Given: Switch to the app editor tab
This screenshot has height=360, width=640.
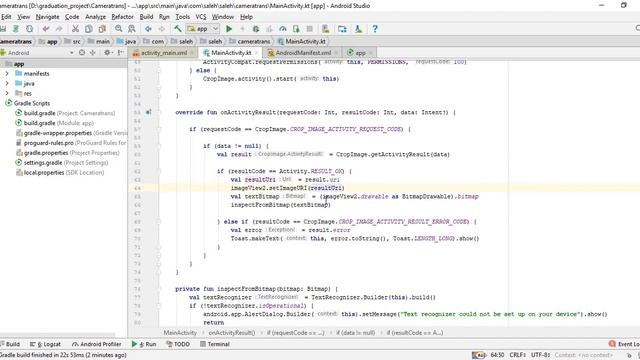Looking at the screenshot, I should 360,53.
